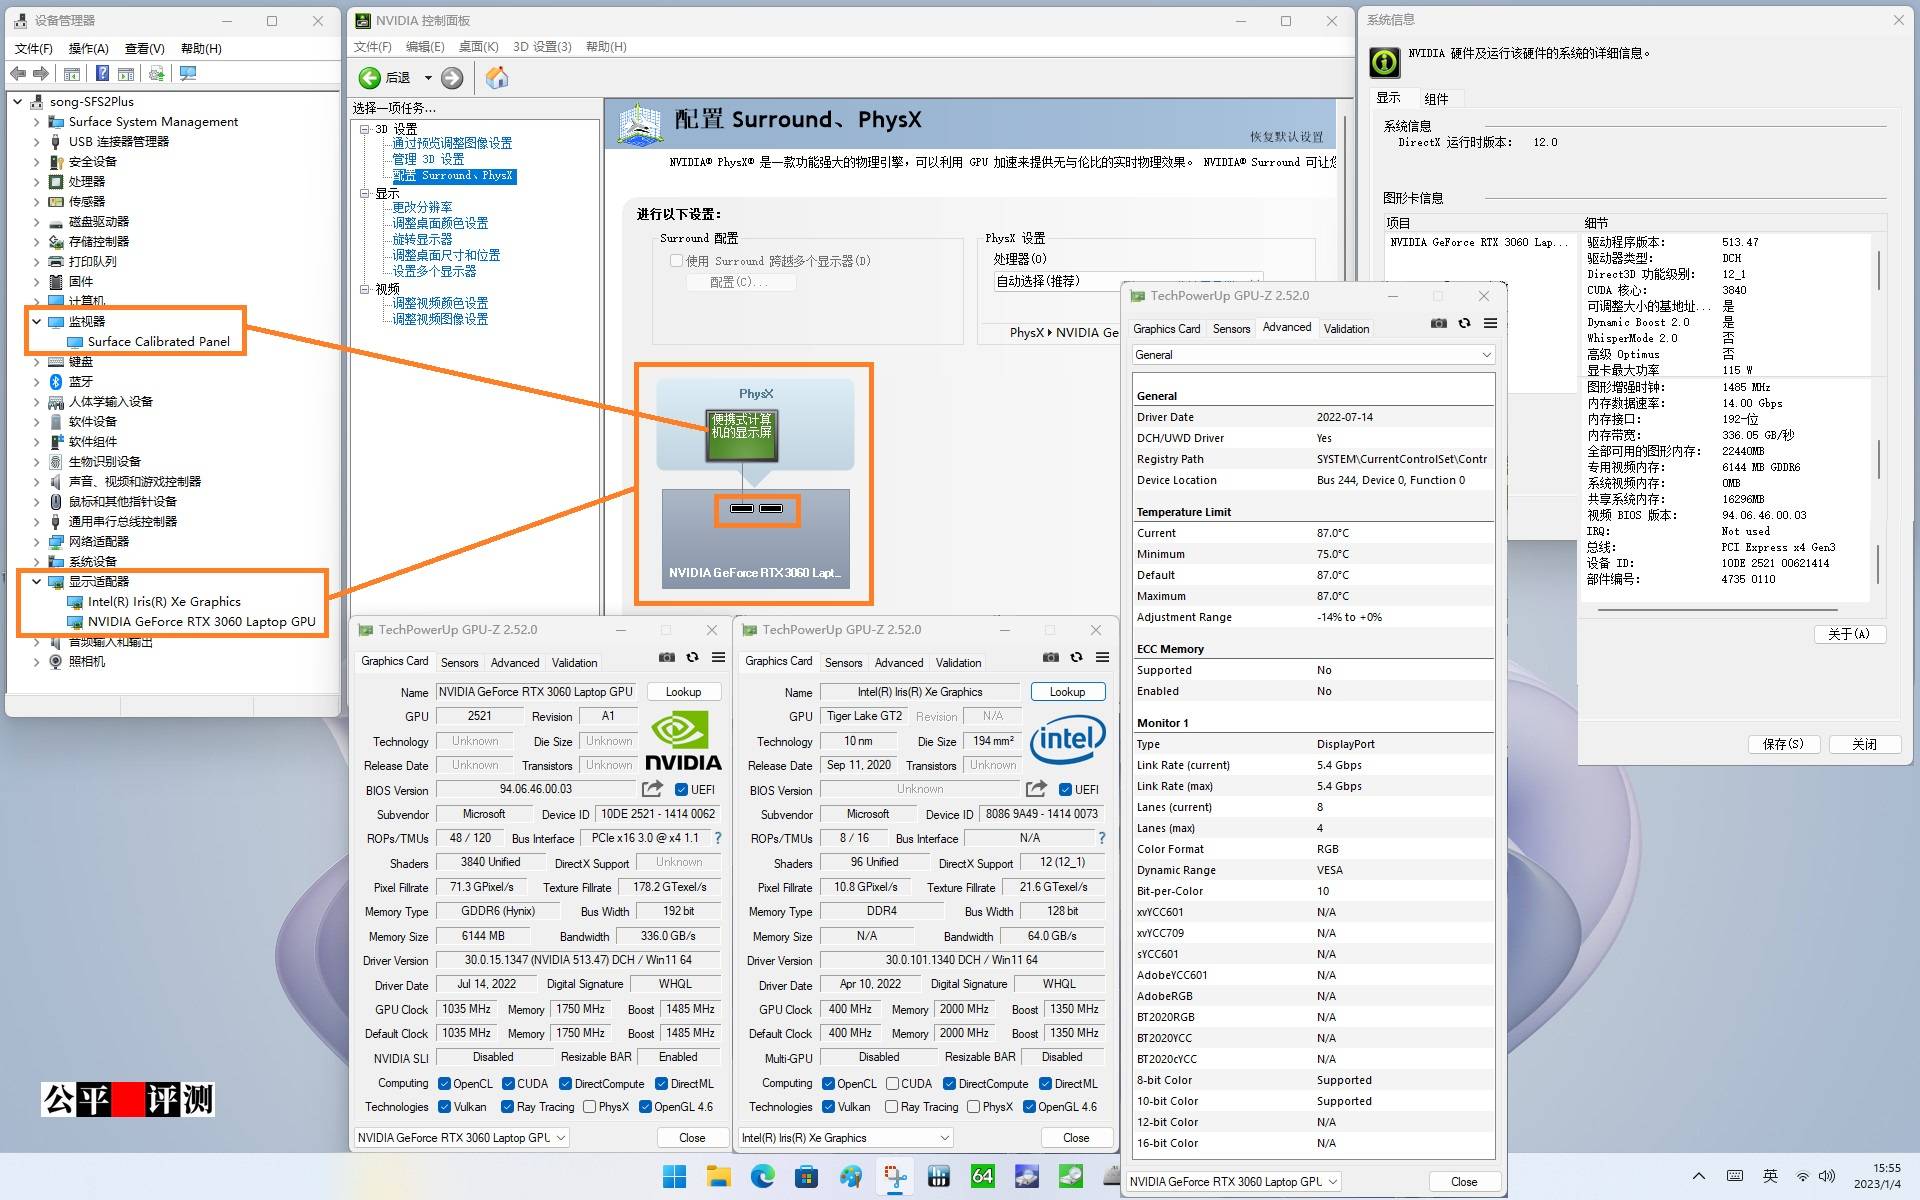Toggle PhysX checkbox in RTX 3060 GPU-Z
This screenshot has height=1200, width=1920.
[590, 1107]
